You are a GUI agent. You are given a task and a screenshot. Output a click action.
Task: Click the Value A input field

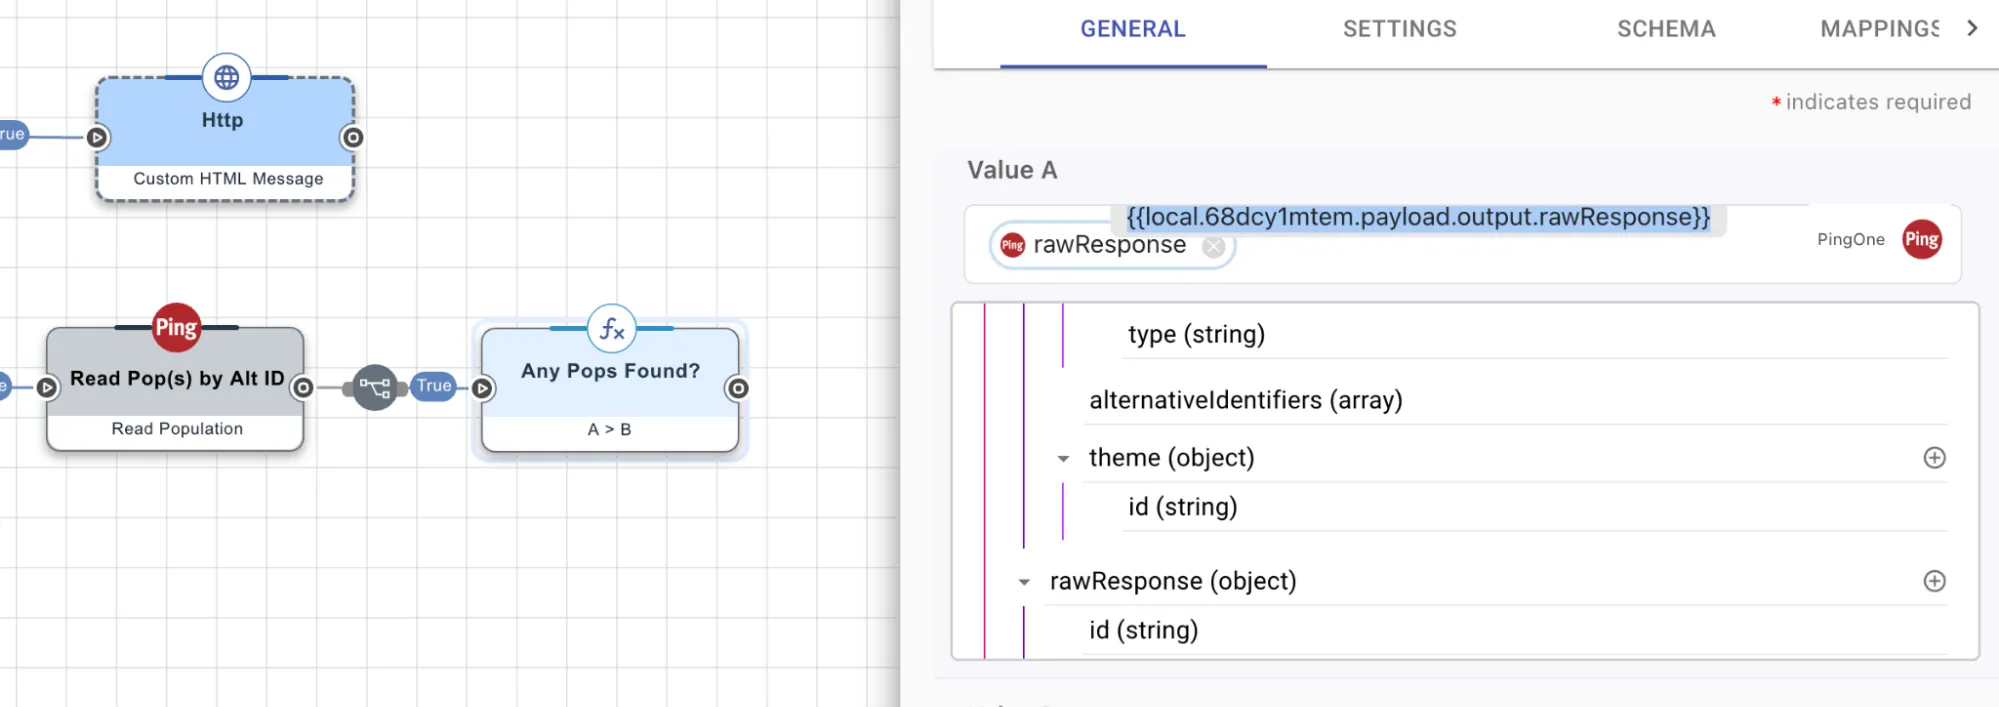[x=1462, y=244]
